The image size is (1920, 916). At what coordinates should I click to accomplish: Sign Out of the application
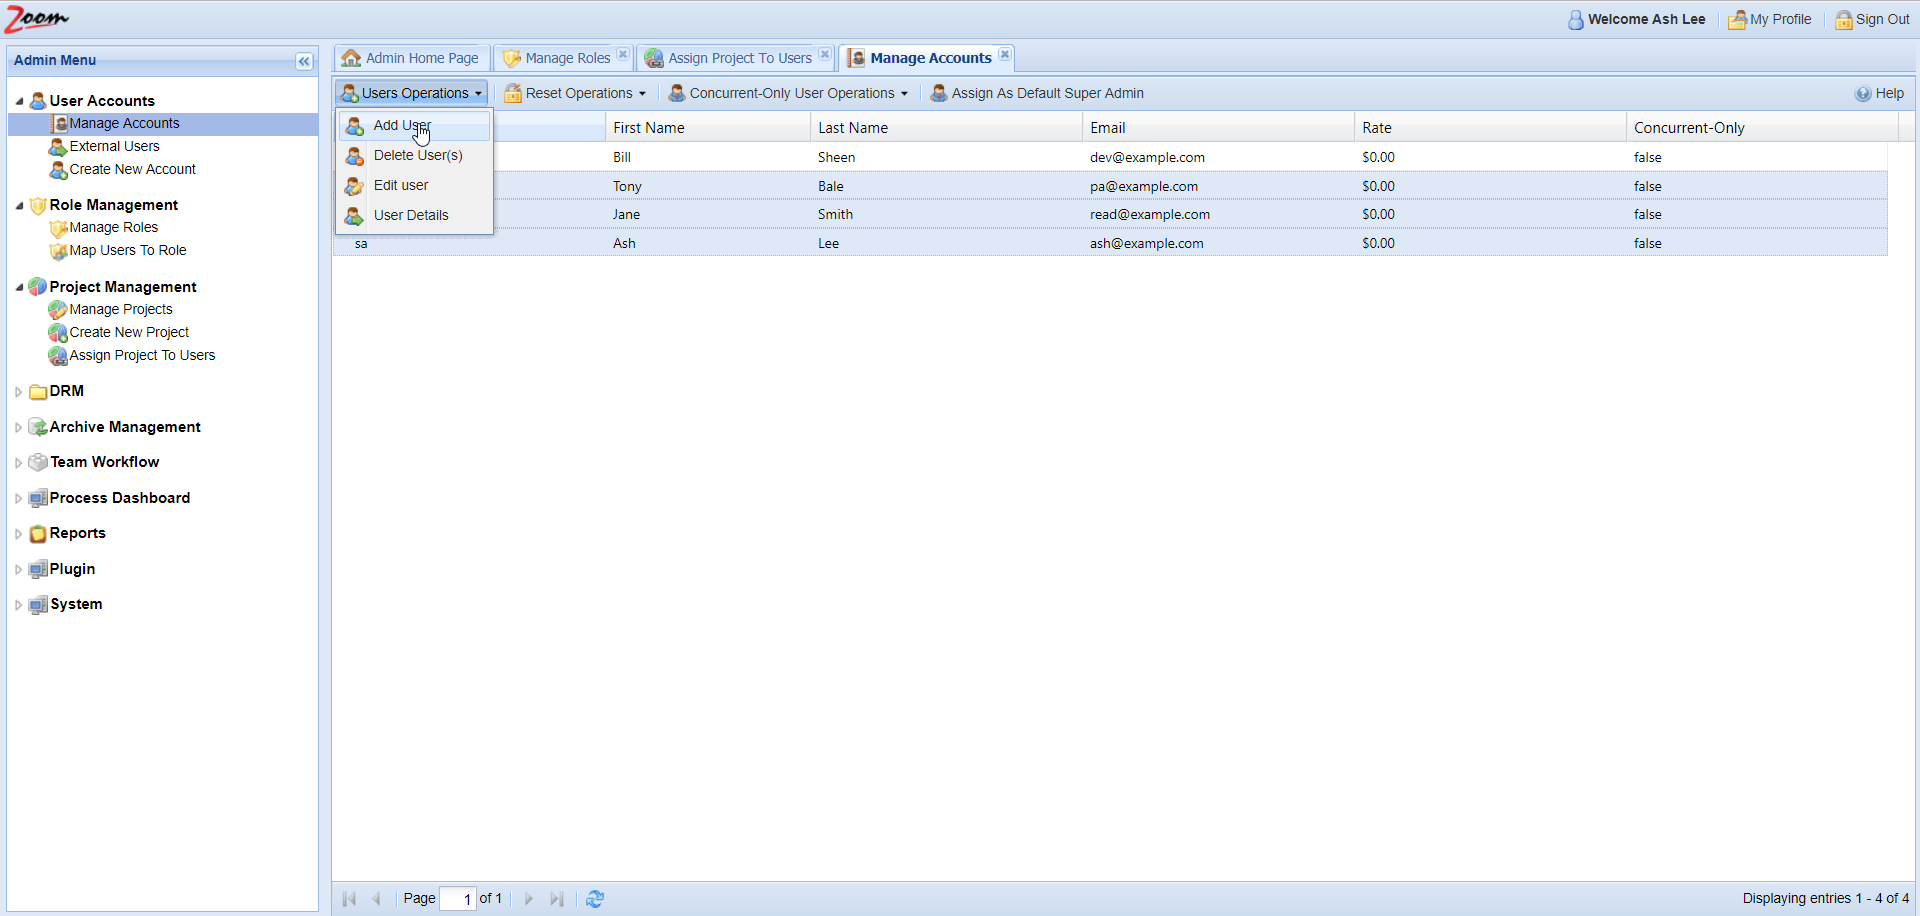(x=1872, y=20)
